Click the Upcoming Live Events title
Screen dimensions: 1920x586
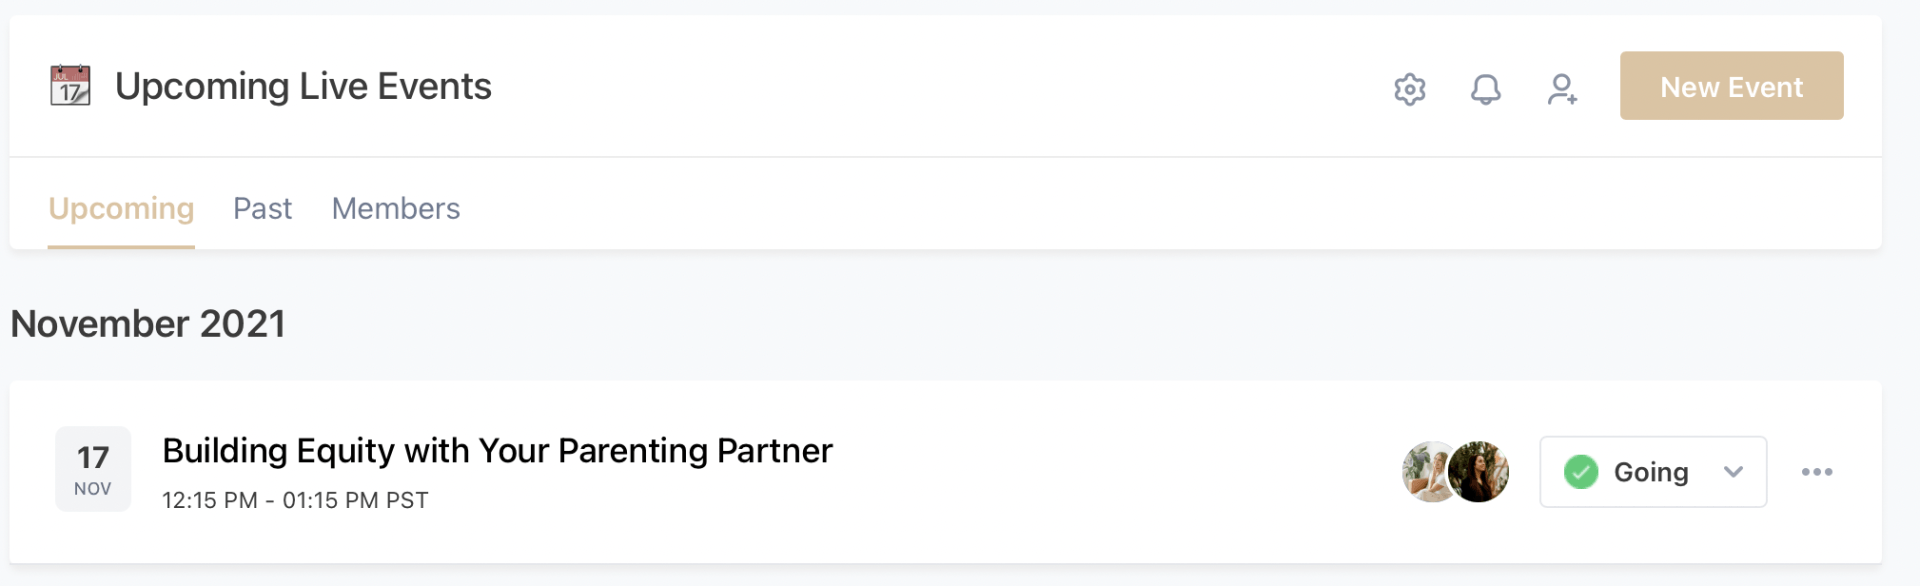tap(303, 86)
